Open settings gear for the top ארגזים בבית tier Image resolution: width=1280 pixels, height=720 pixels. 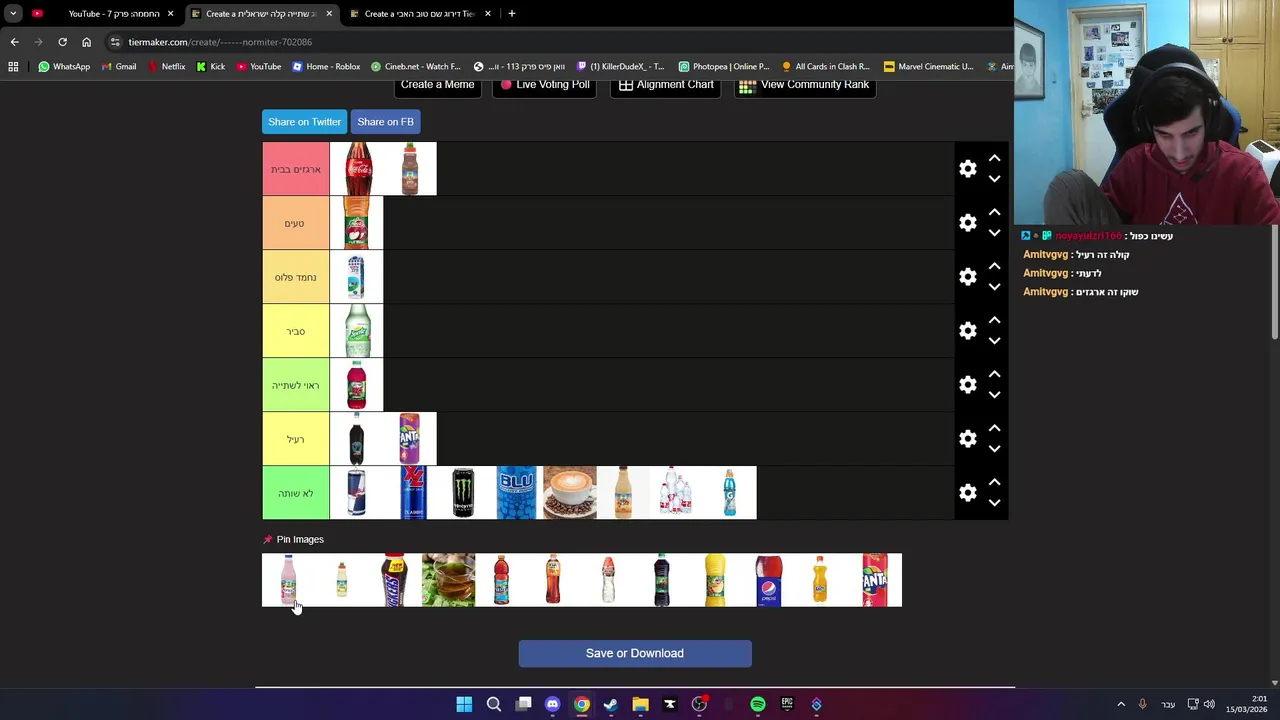pos(967,169)
